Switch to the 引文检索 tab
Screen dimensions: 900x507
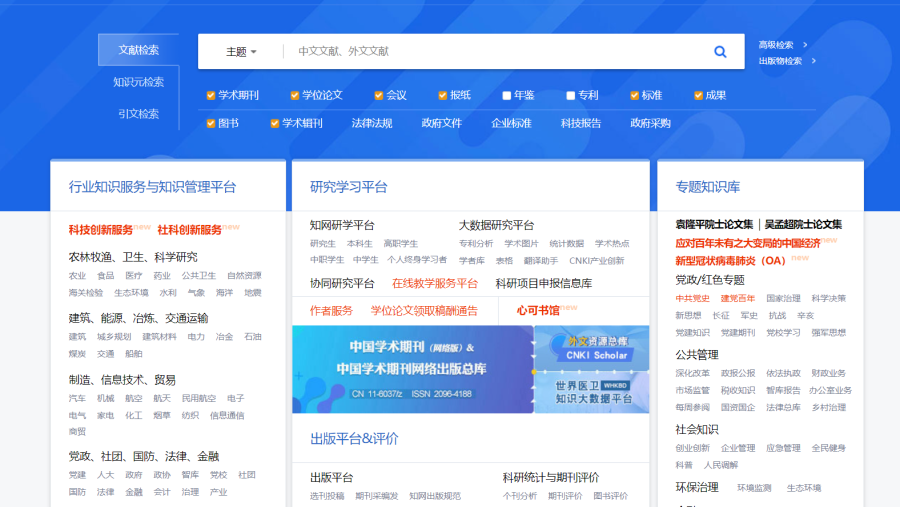pos(138,114)
